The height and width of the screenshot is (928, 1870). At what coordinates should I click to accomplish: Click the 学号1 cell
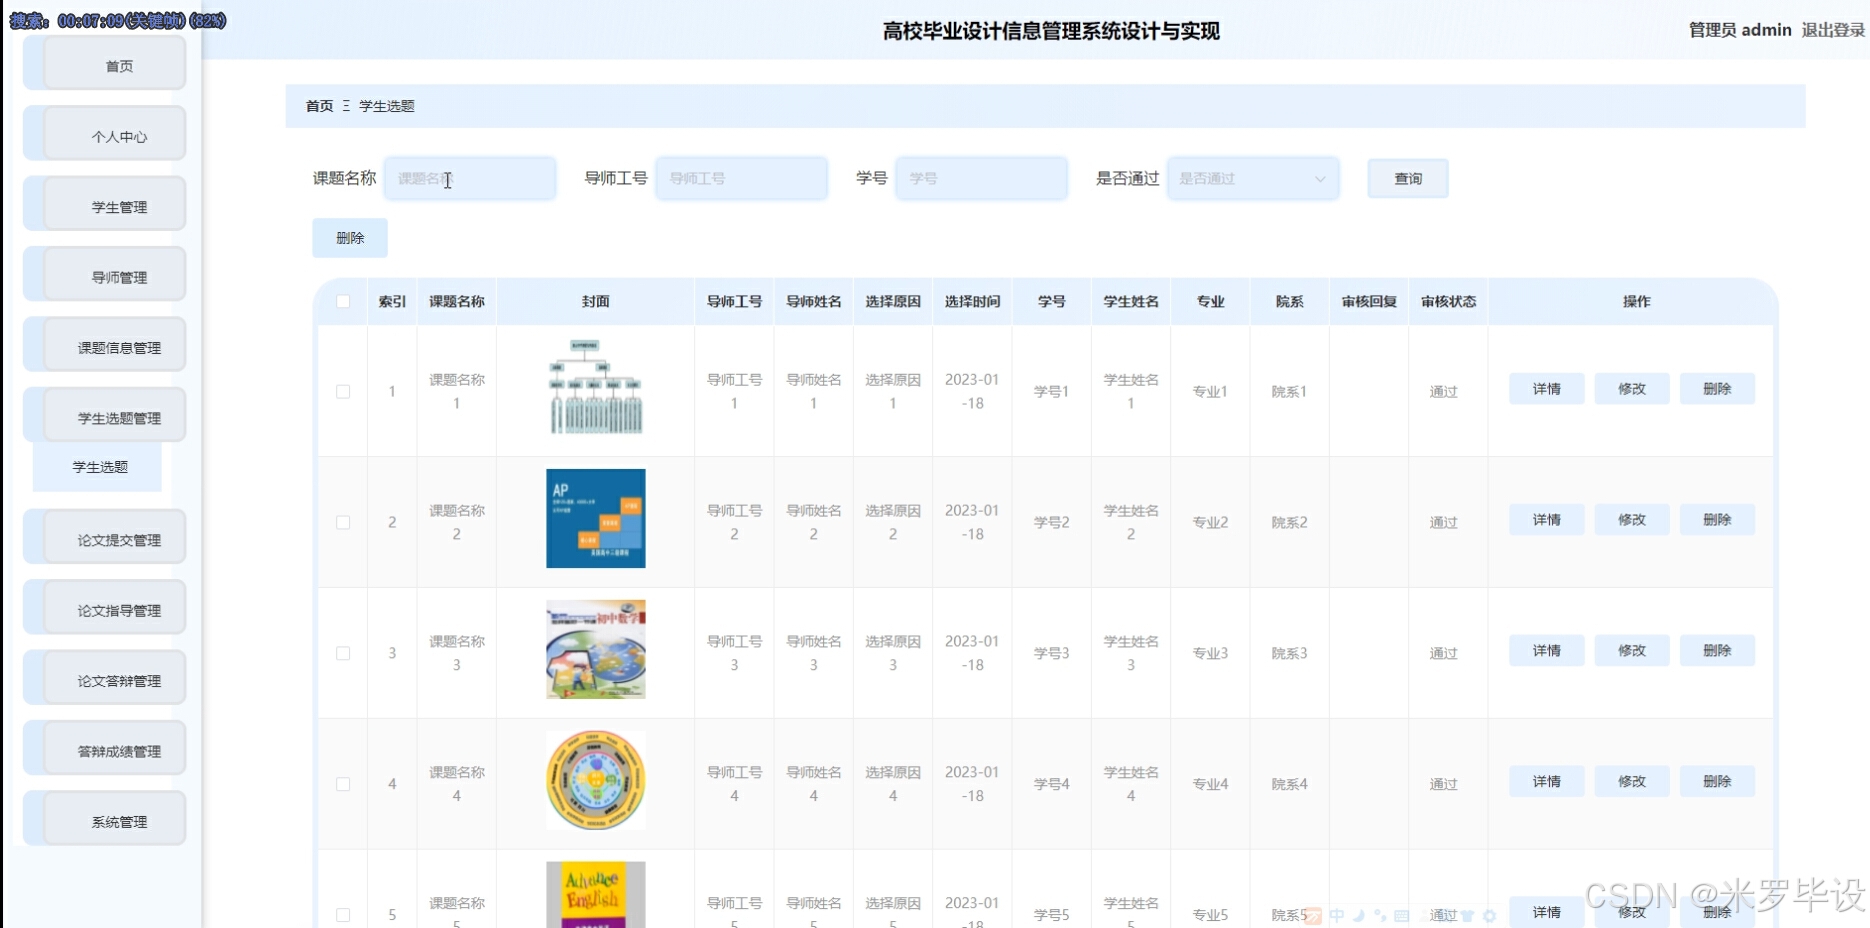click(x=1051, y=392)
